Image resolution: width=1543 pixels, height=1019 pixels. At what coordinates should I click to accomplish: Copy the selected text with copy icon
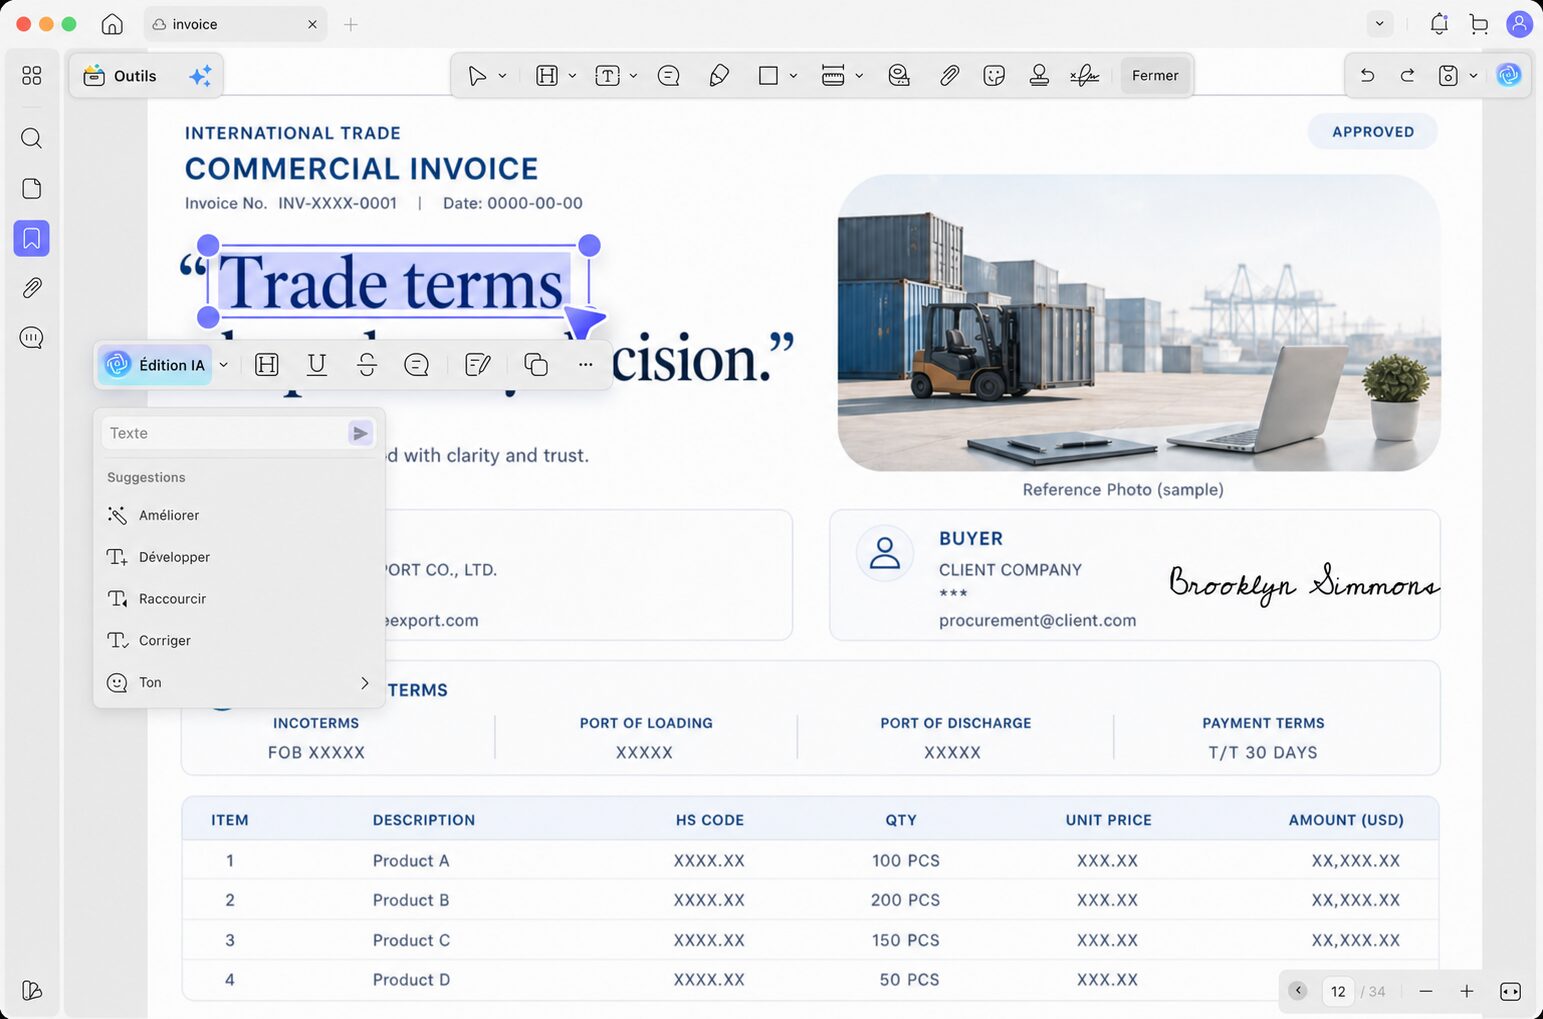[536, 365]
